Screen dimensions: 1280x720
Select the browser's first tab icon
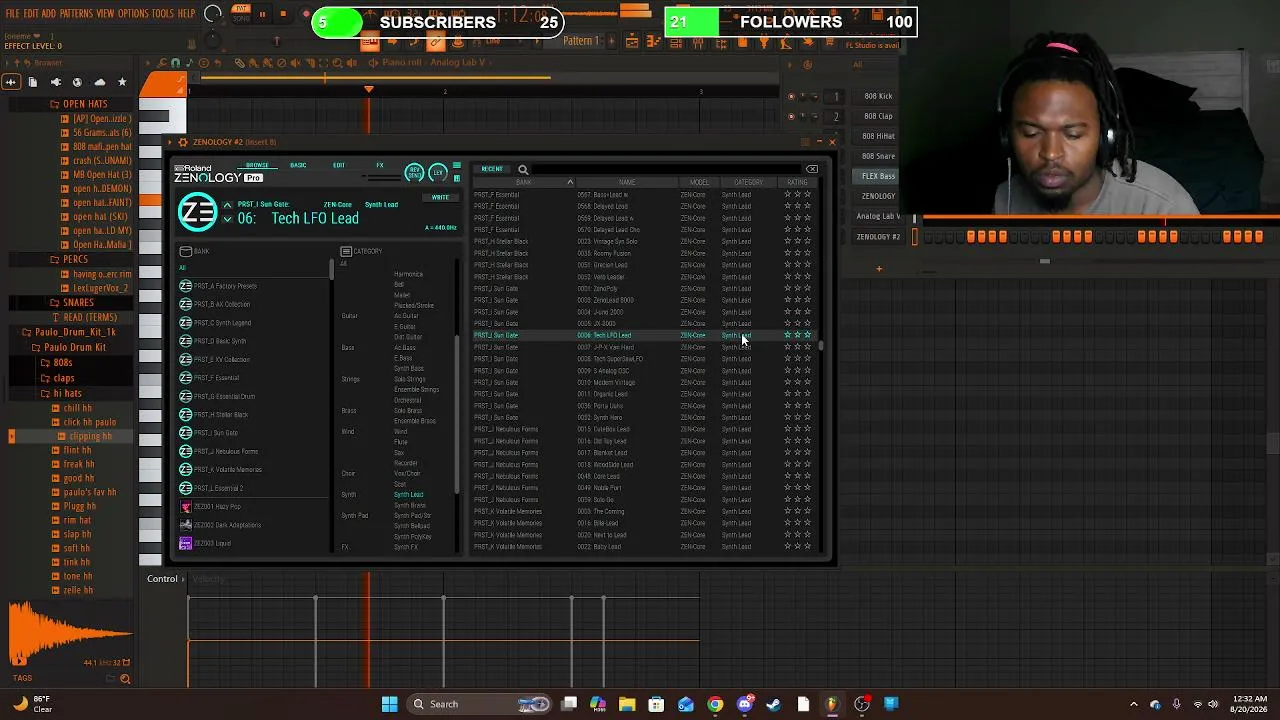[11, 82]
